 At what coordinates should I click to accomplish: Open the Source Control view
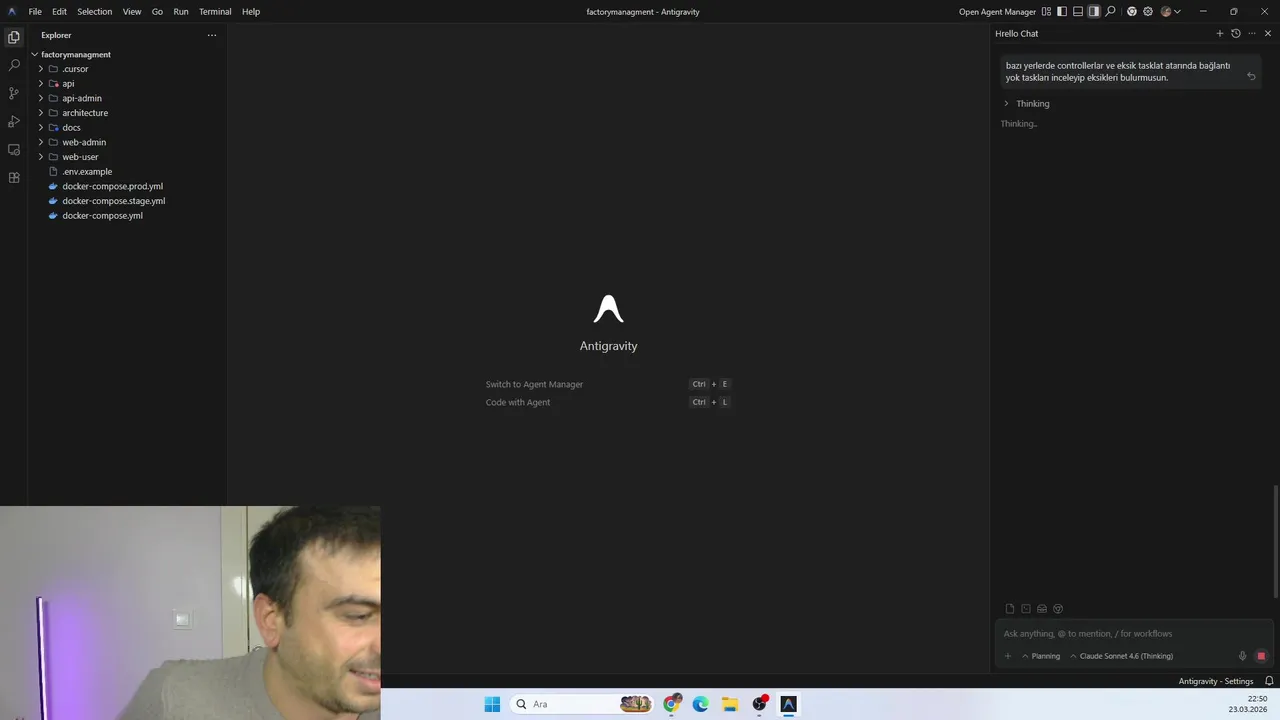tap(14, 93)
